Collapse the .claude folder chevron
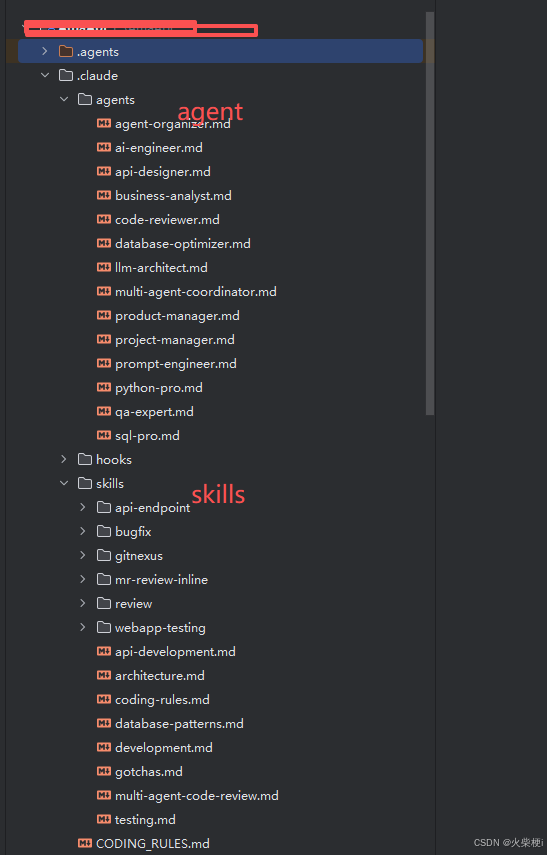The width and height of the screenshot is (547, 855). pos(45,75)
